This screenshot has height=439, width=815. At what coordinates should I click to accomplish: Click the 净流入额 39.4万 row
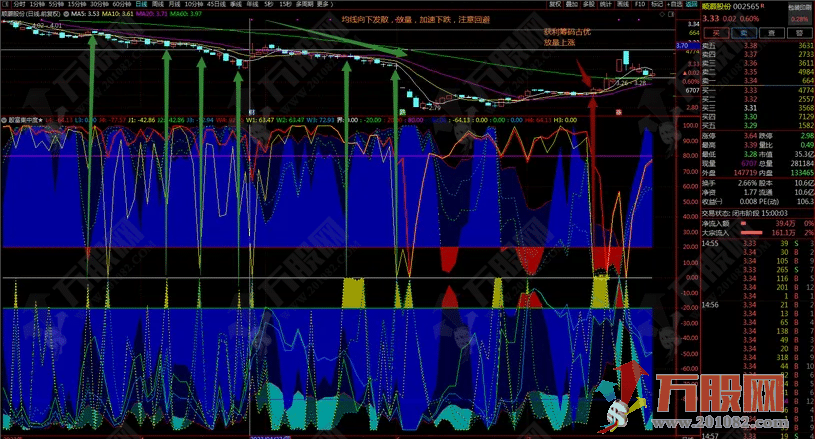[x=758, y=223]
